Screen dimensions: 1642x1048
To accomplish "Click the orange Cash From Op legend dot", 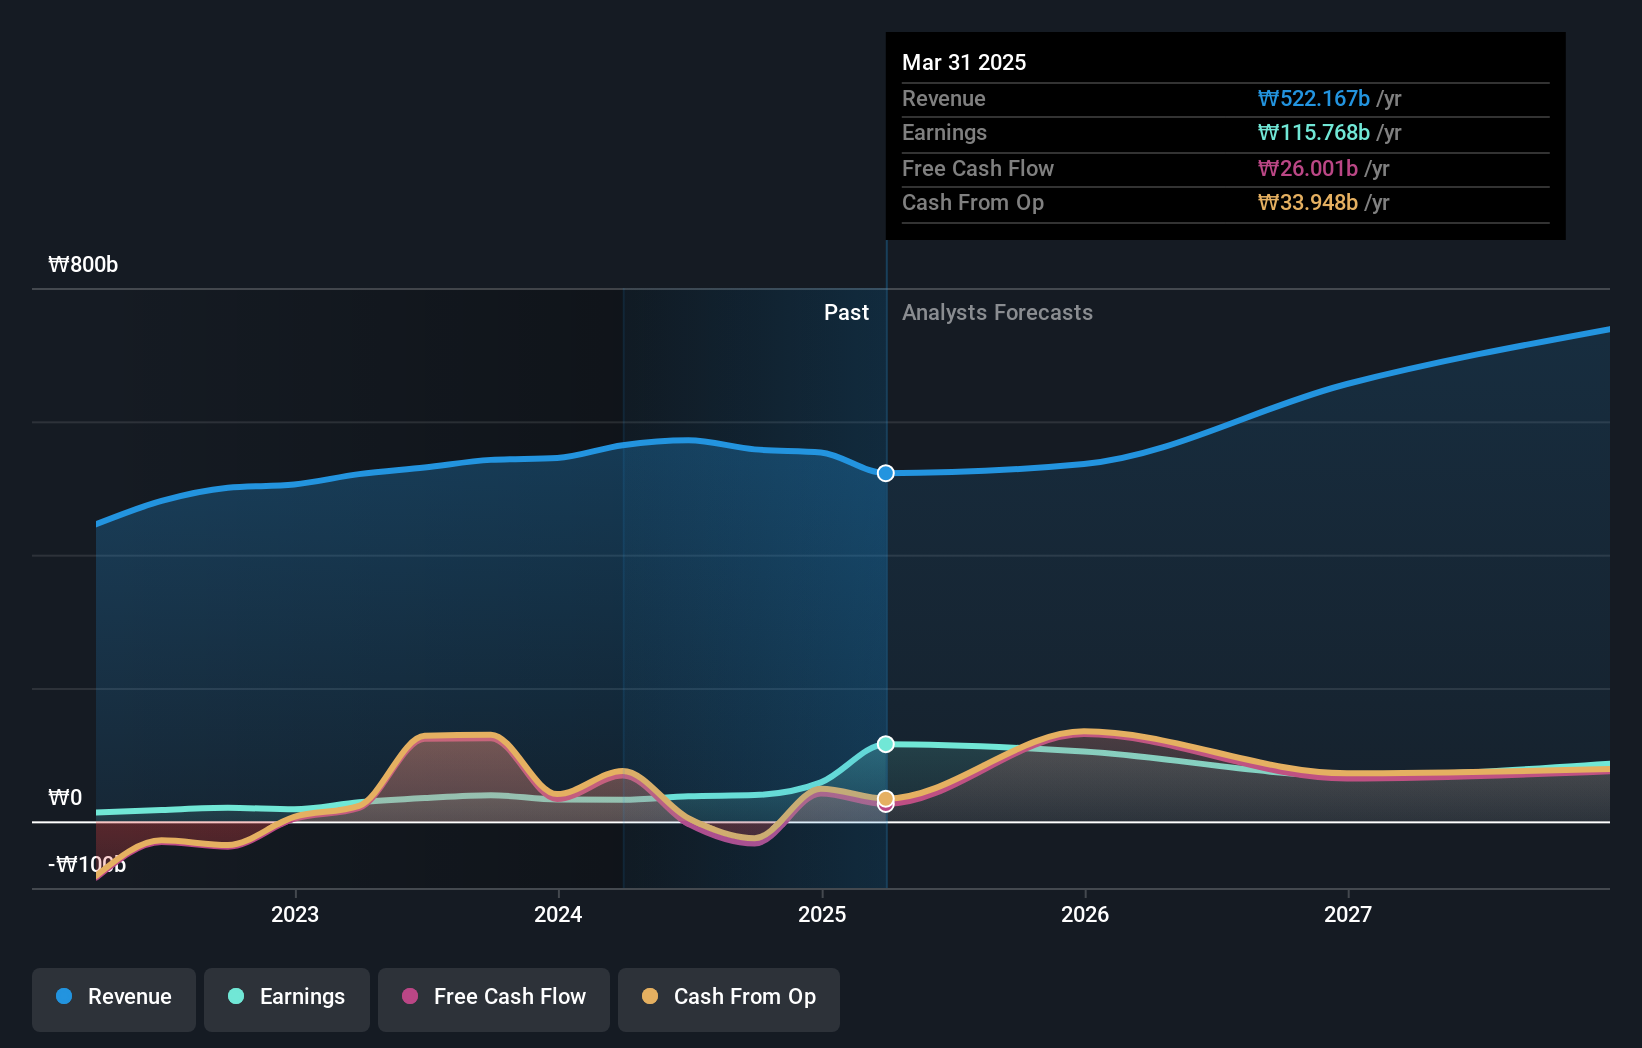I will click(650, 997).
